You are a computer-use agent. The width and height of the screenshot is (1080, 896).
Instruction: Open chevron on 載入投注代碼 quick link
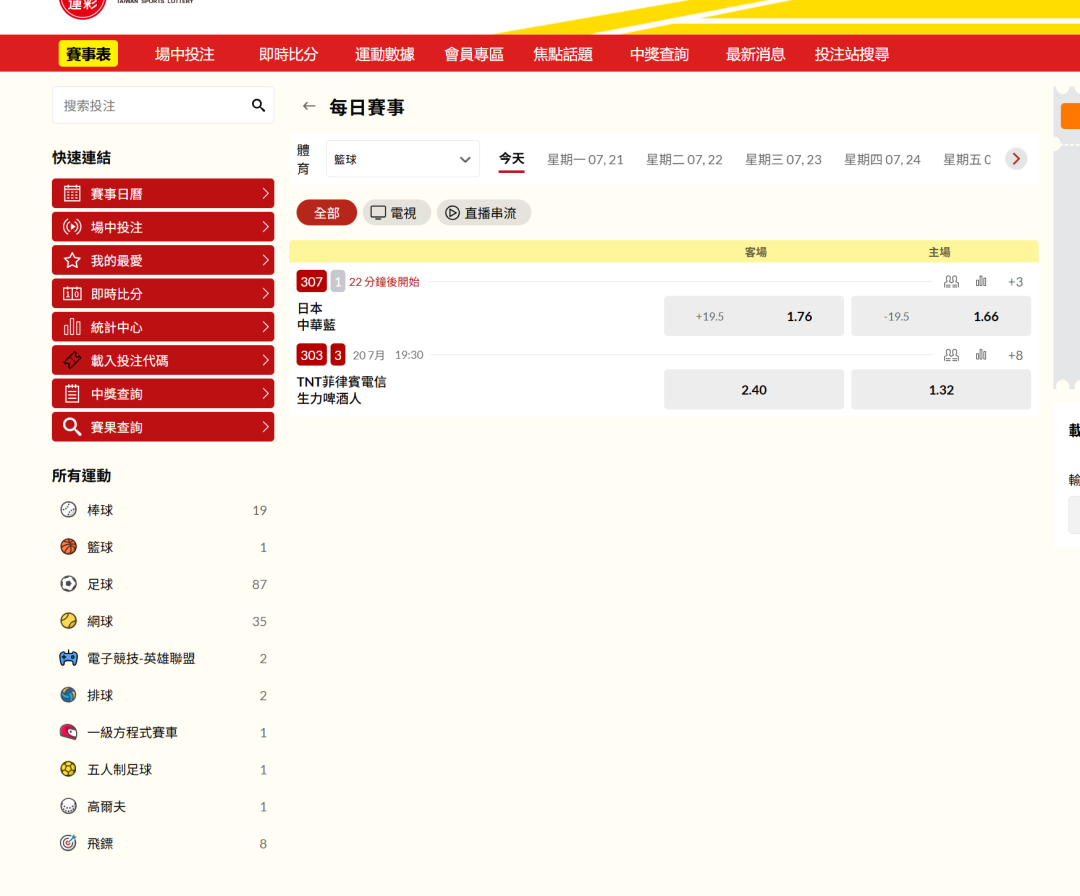click(265, 360)
